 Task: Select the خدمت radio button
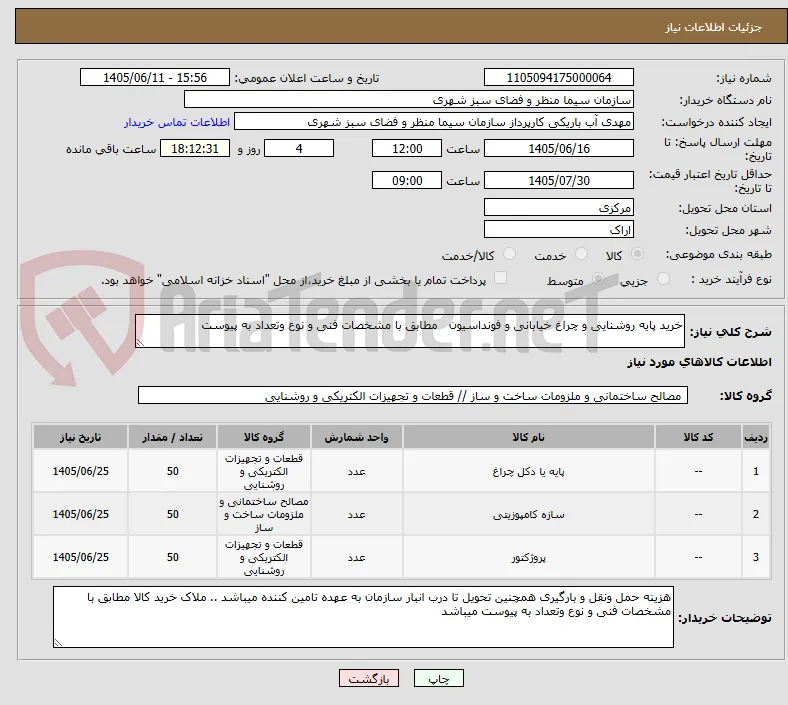[x=581, y=254]
